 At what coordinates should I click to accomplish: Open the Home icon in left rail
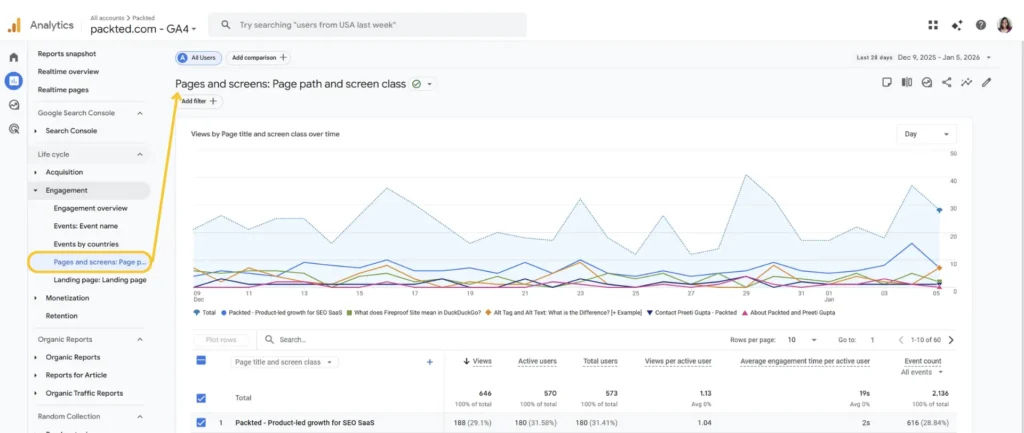(14, 57)
